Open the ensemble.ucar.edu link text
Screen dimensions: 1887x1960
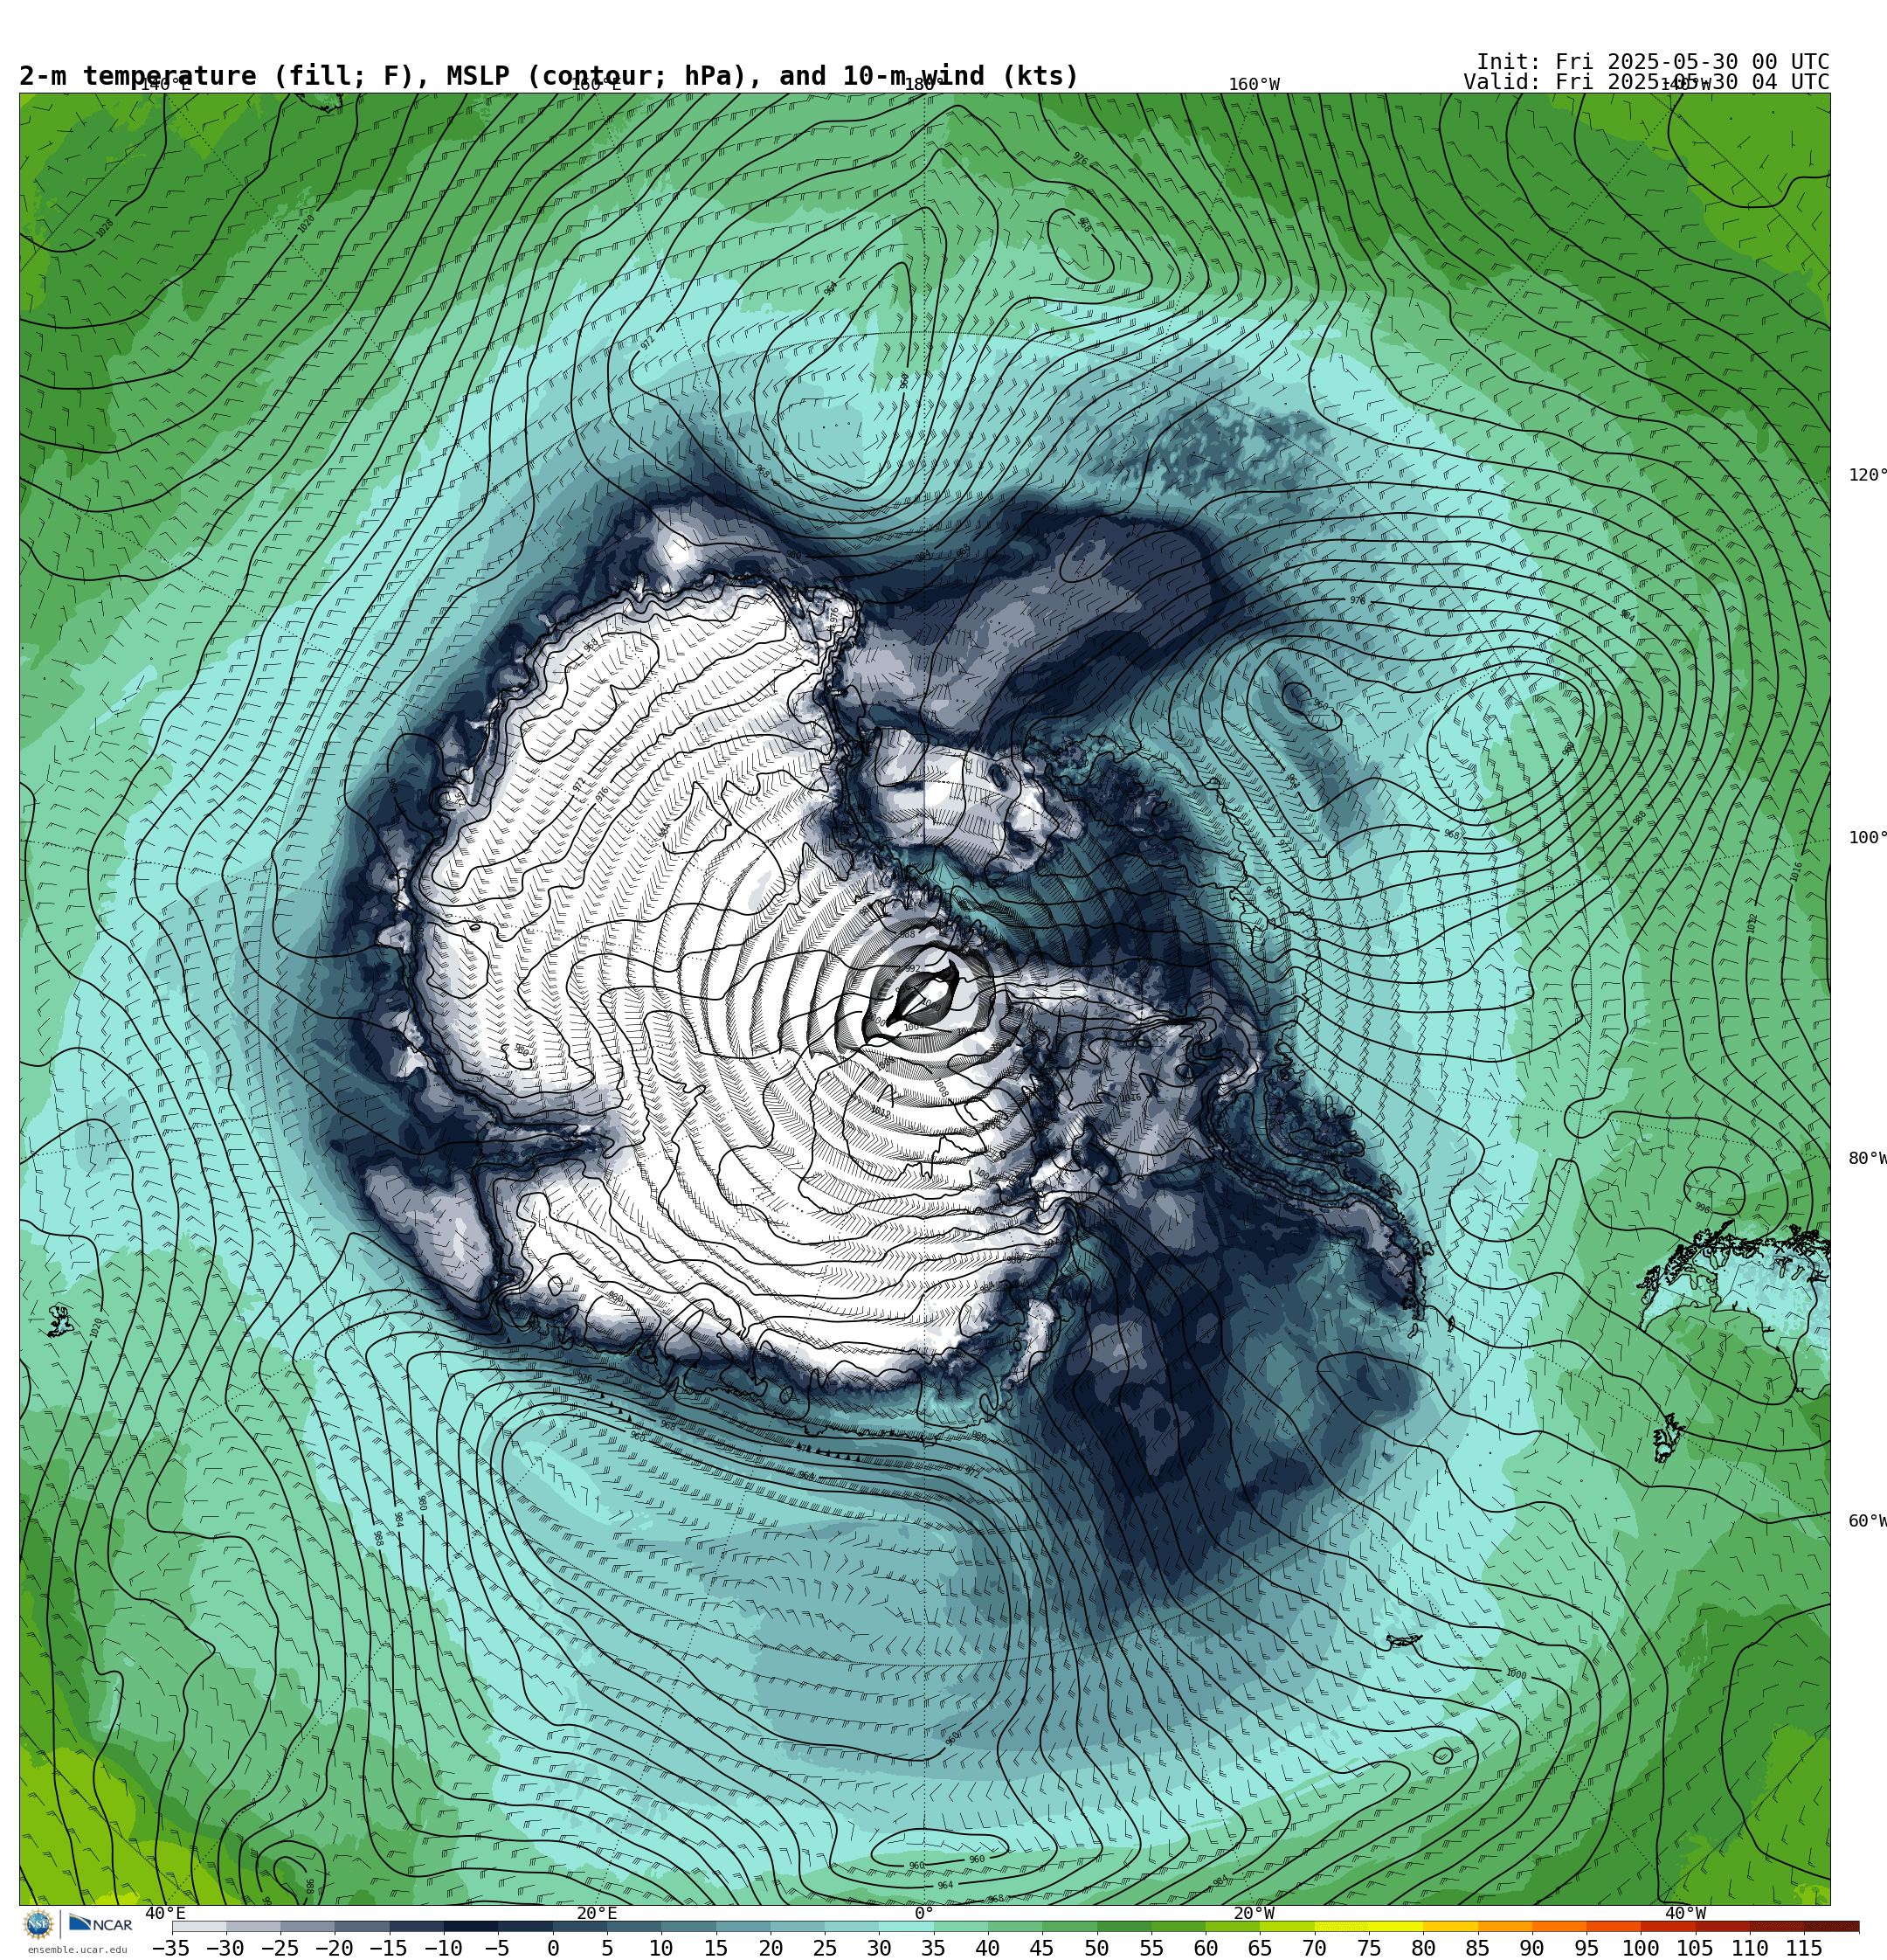click(77, 1949)
